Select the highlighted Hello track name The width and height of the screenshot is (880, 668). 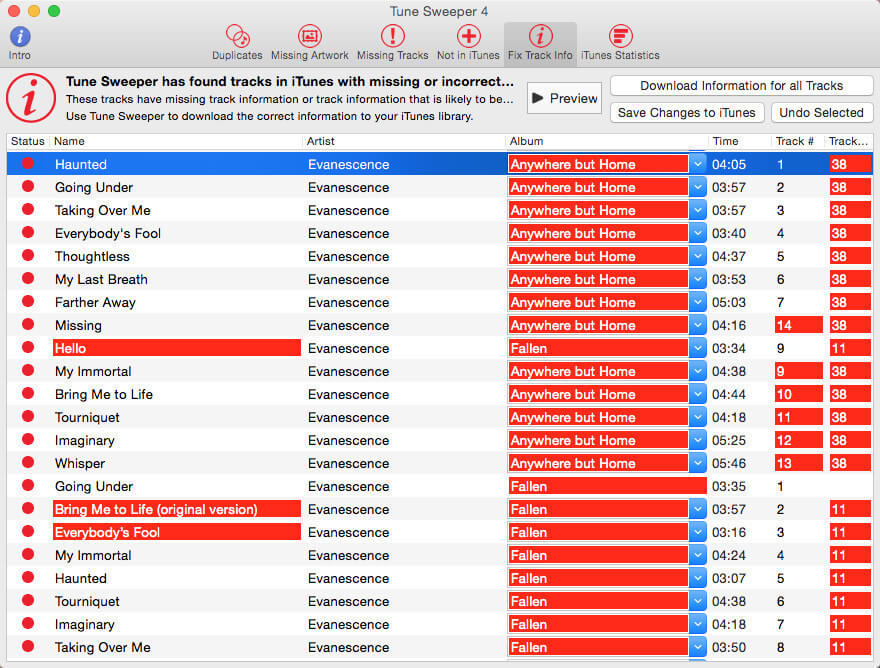pos(177,348)
